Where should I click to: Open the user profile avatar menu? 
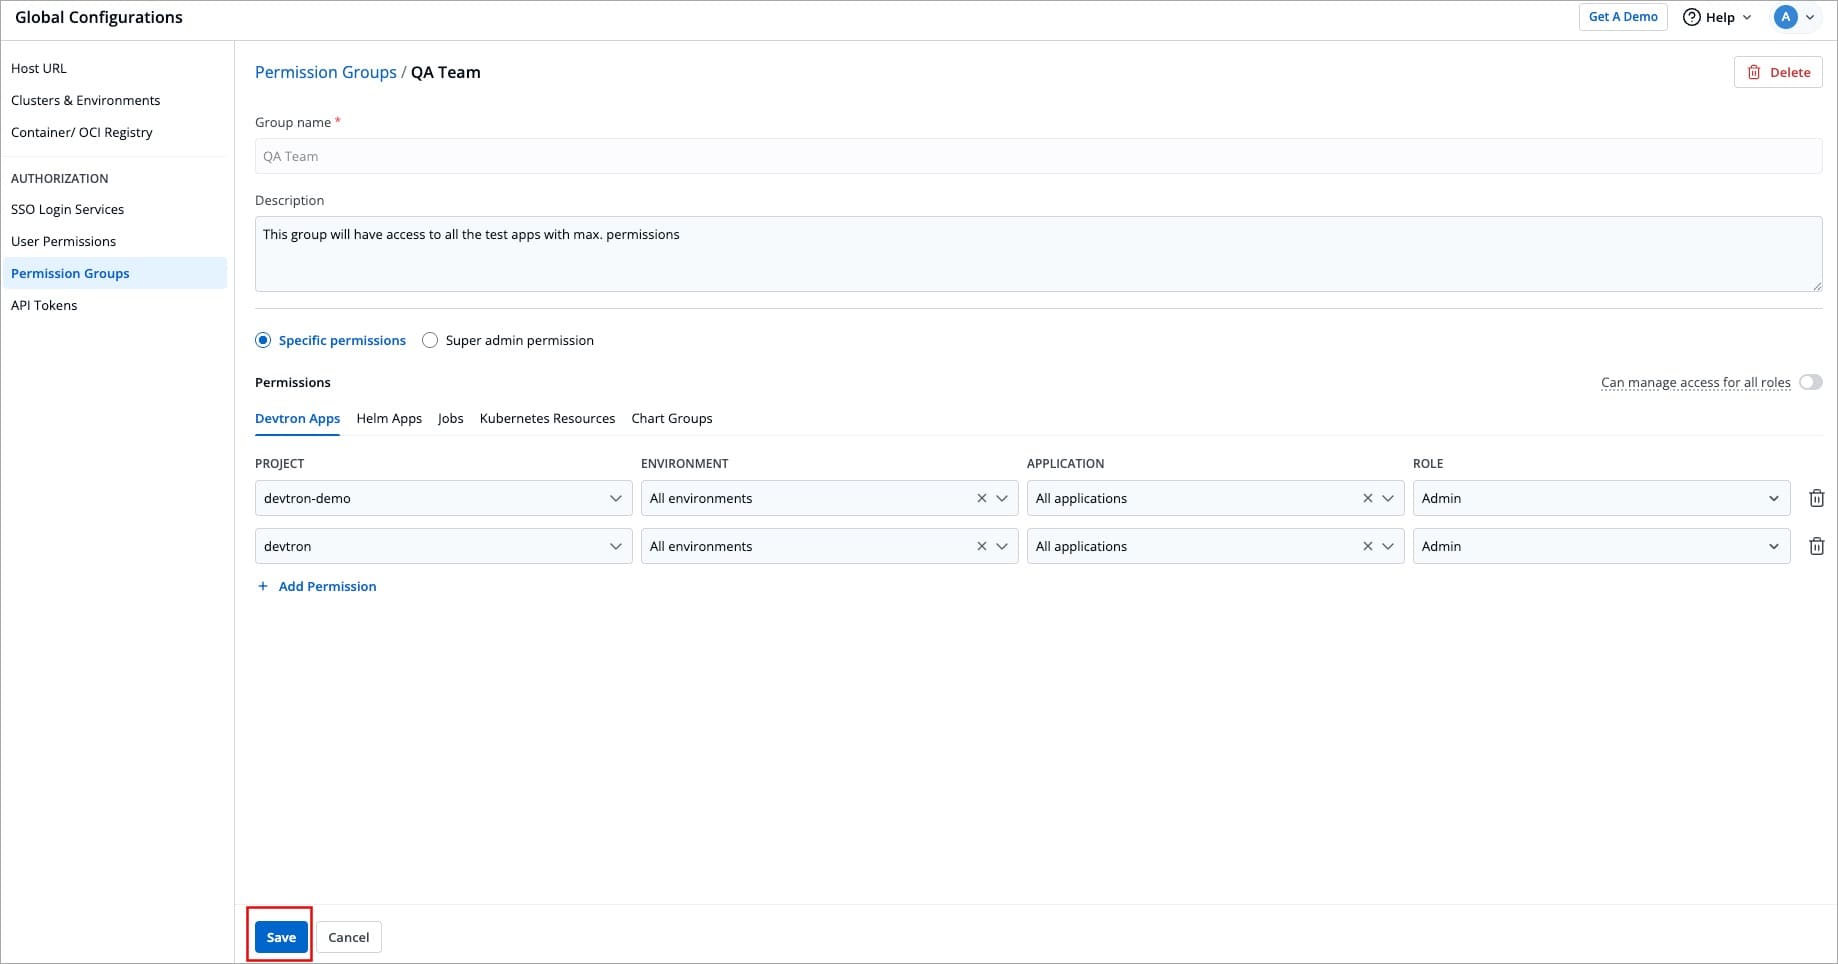click(1785, 17)
